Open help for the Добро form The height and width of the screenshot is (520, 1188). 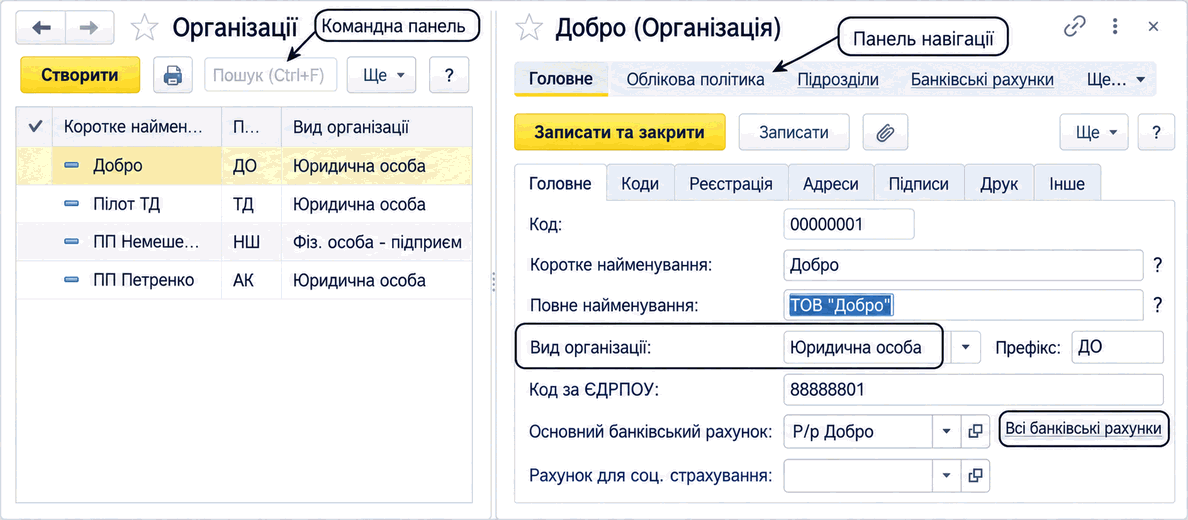[1157, 133]
